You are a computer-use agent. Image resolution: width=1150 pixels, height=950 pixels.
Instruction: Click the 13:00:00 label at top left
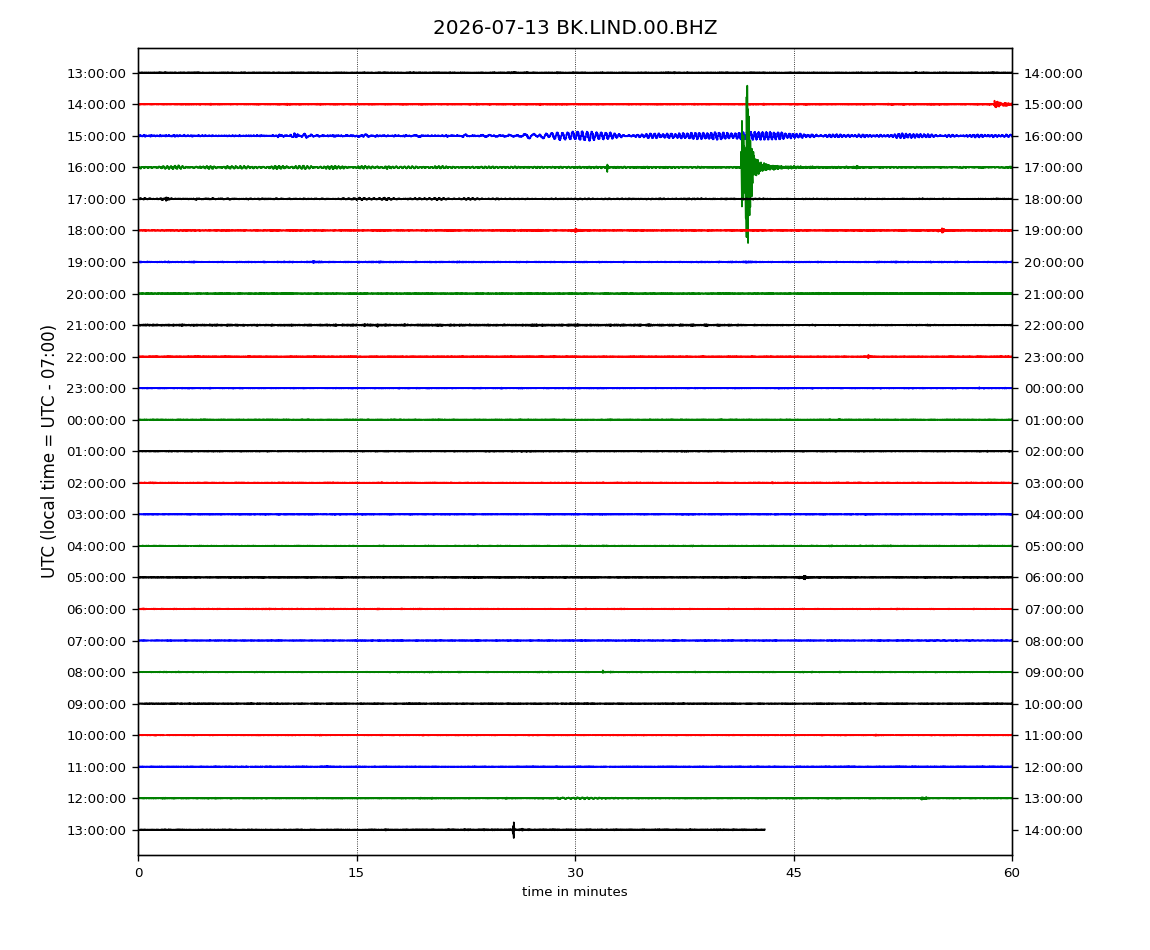pyautogui.click(x=96, y=73)
